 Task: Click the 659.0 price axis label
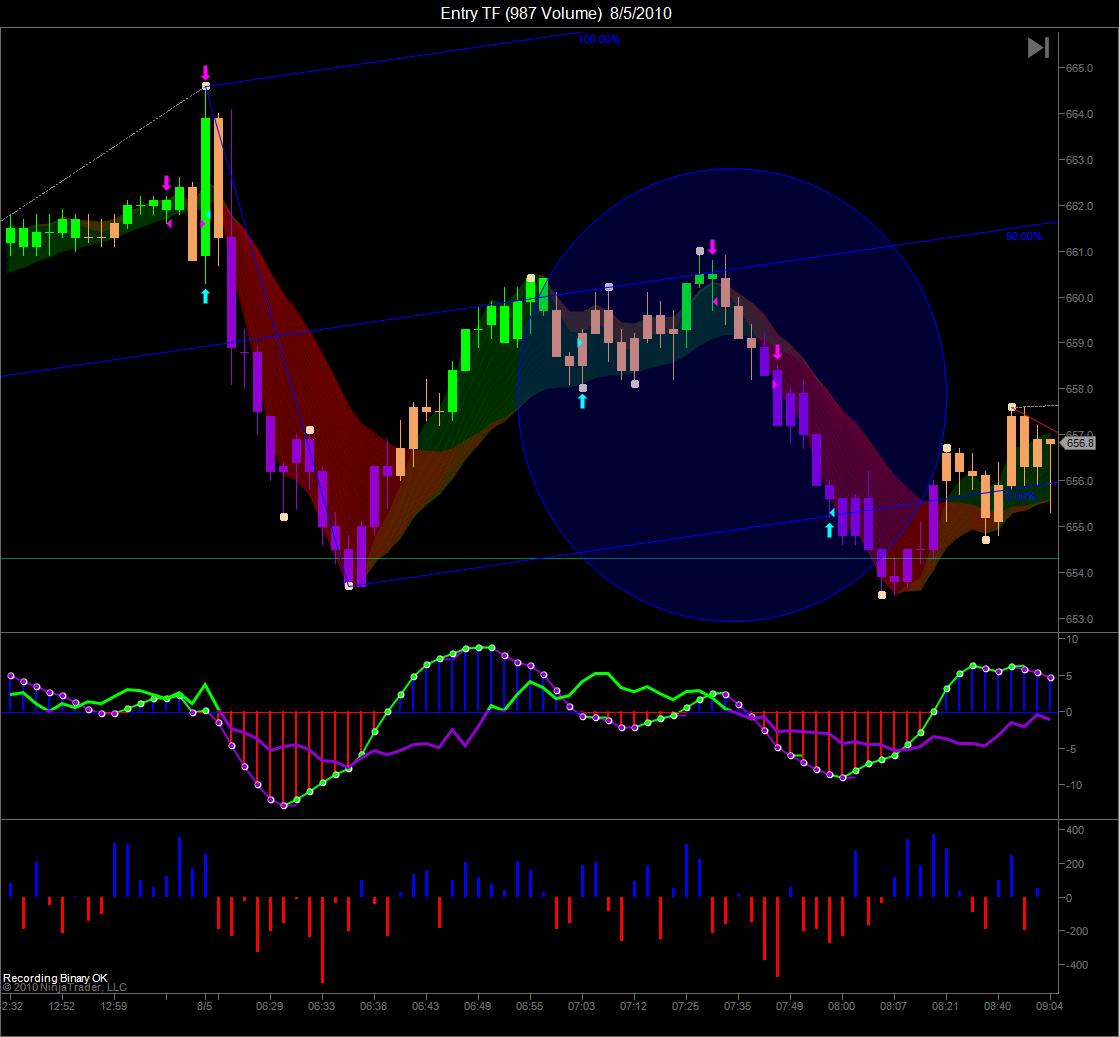point(1078,343)
